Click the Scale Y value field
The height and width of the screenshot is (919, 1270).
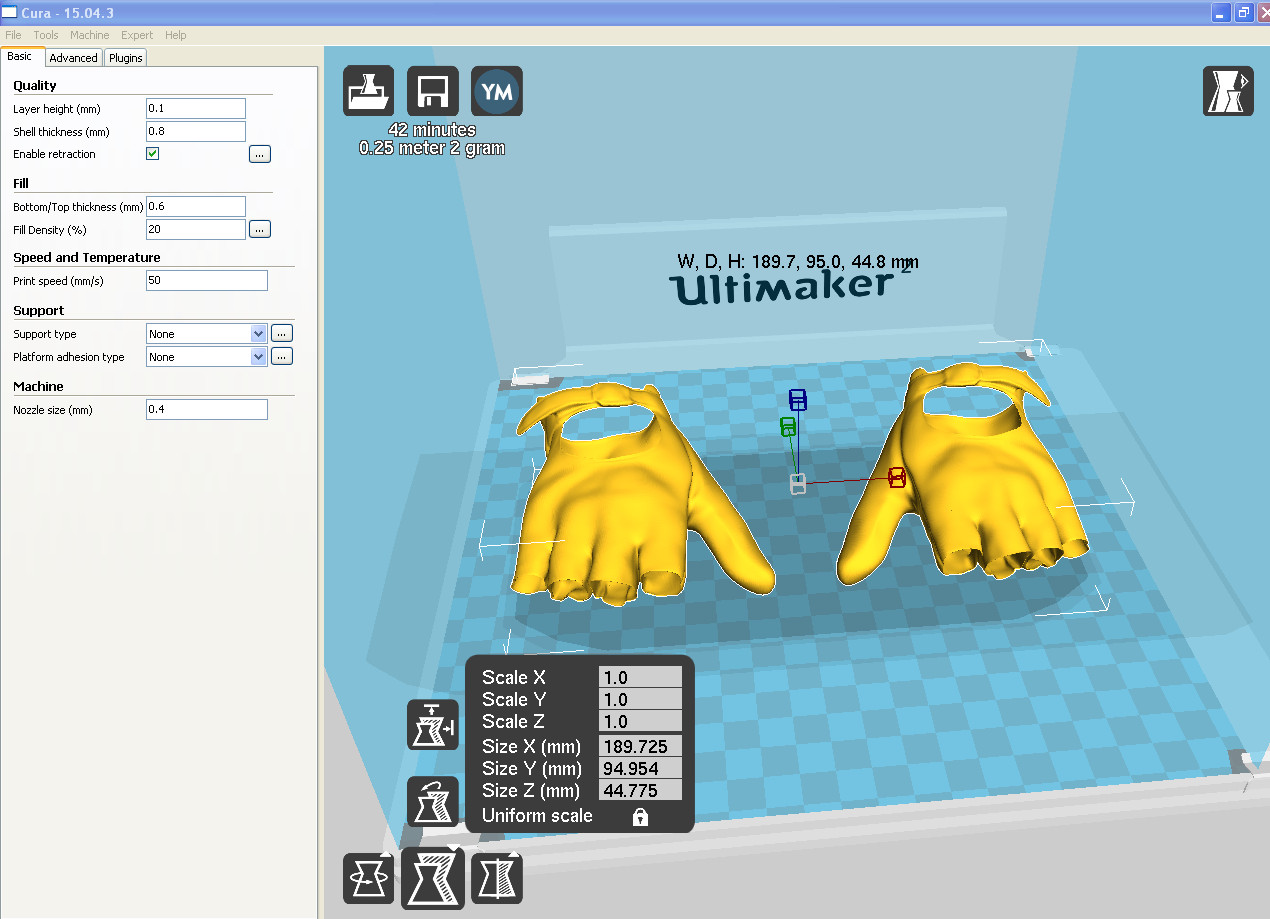point(640,699)
